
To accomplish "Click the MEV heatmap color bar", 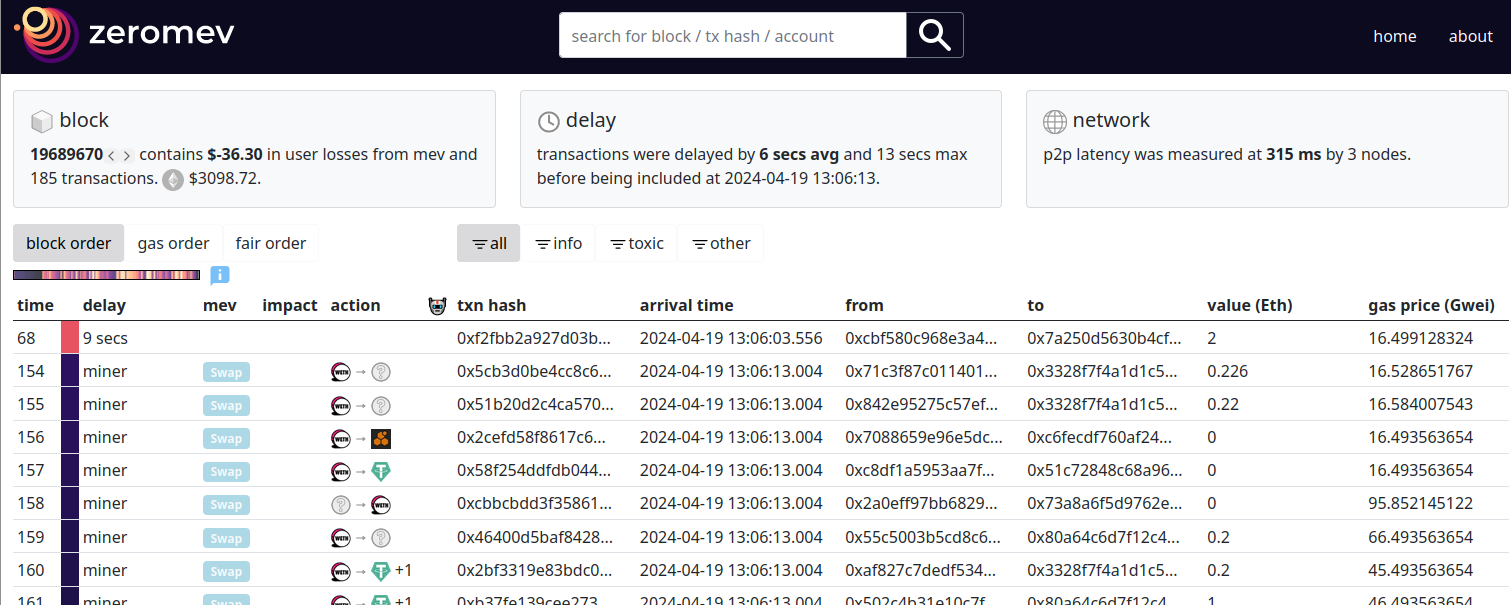I will pos(106,275).
